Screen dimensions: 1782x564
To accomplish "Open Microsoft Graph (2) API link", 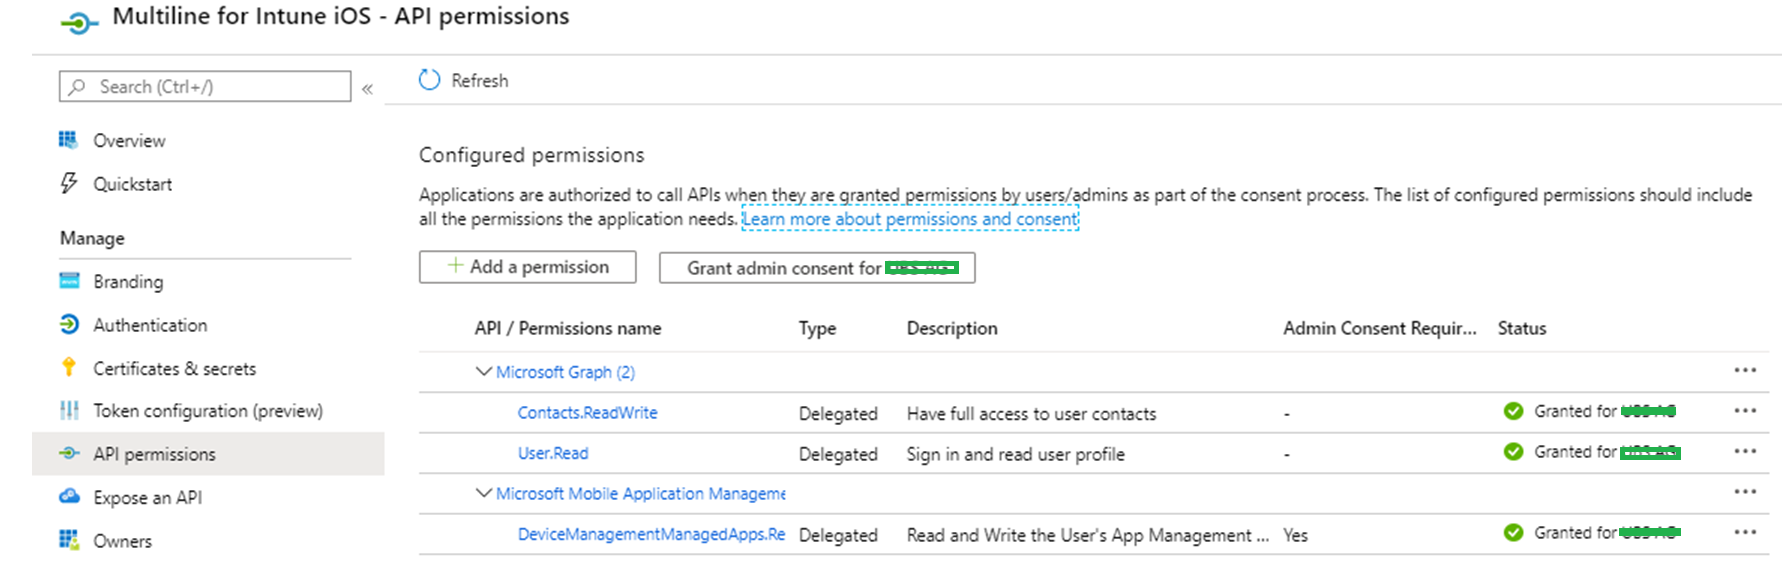I will click(565, 372).
